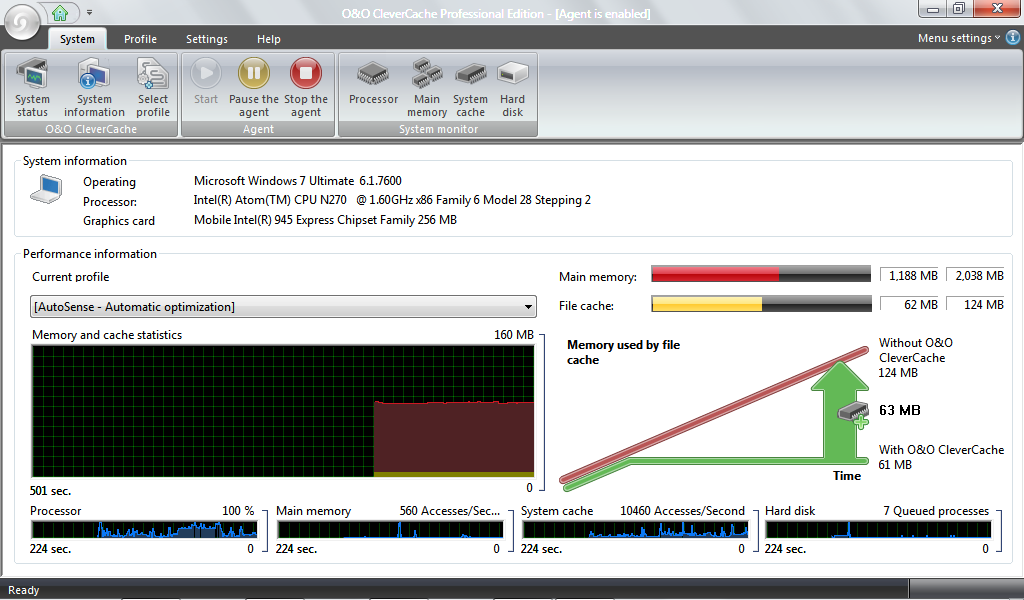
Task: Click the System cache accesses mini graph
Action: (x=634, y=529)
